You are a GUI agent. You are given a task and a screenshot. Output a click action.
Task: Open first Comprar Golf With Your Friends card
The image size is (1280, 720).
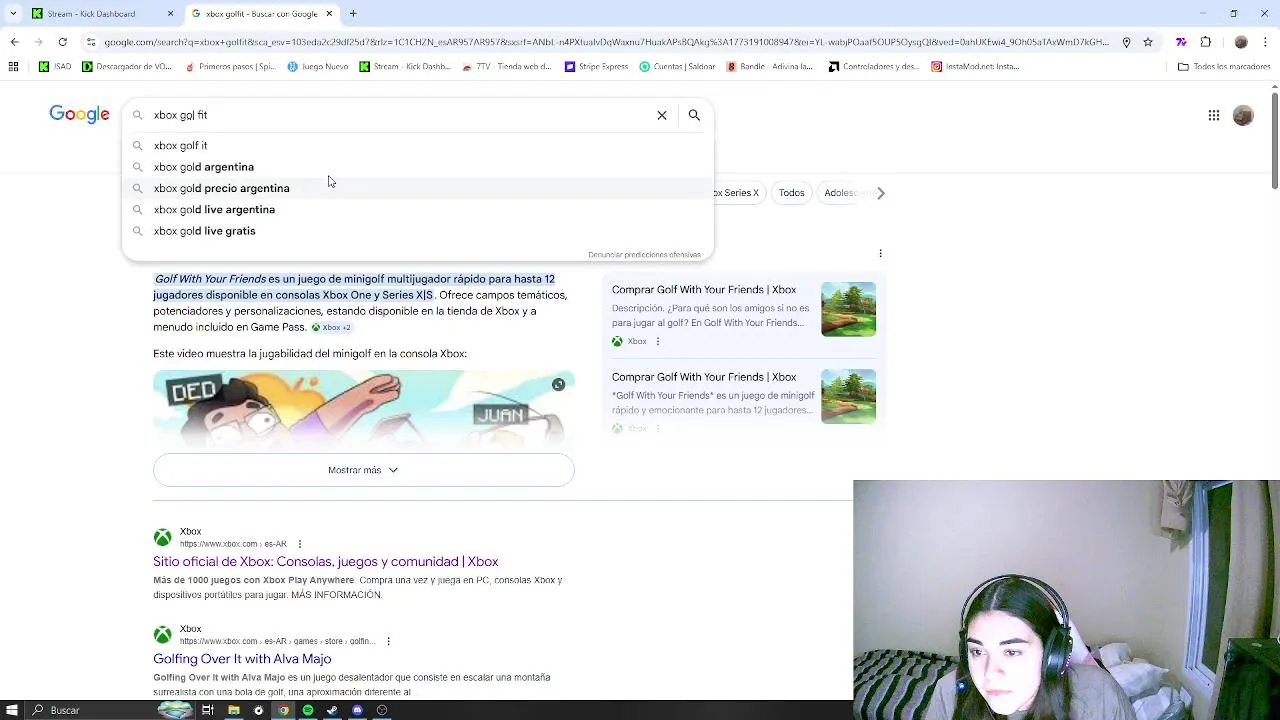(704, 290)
